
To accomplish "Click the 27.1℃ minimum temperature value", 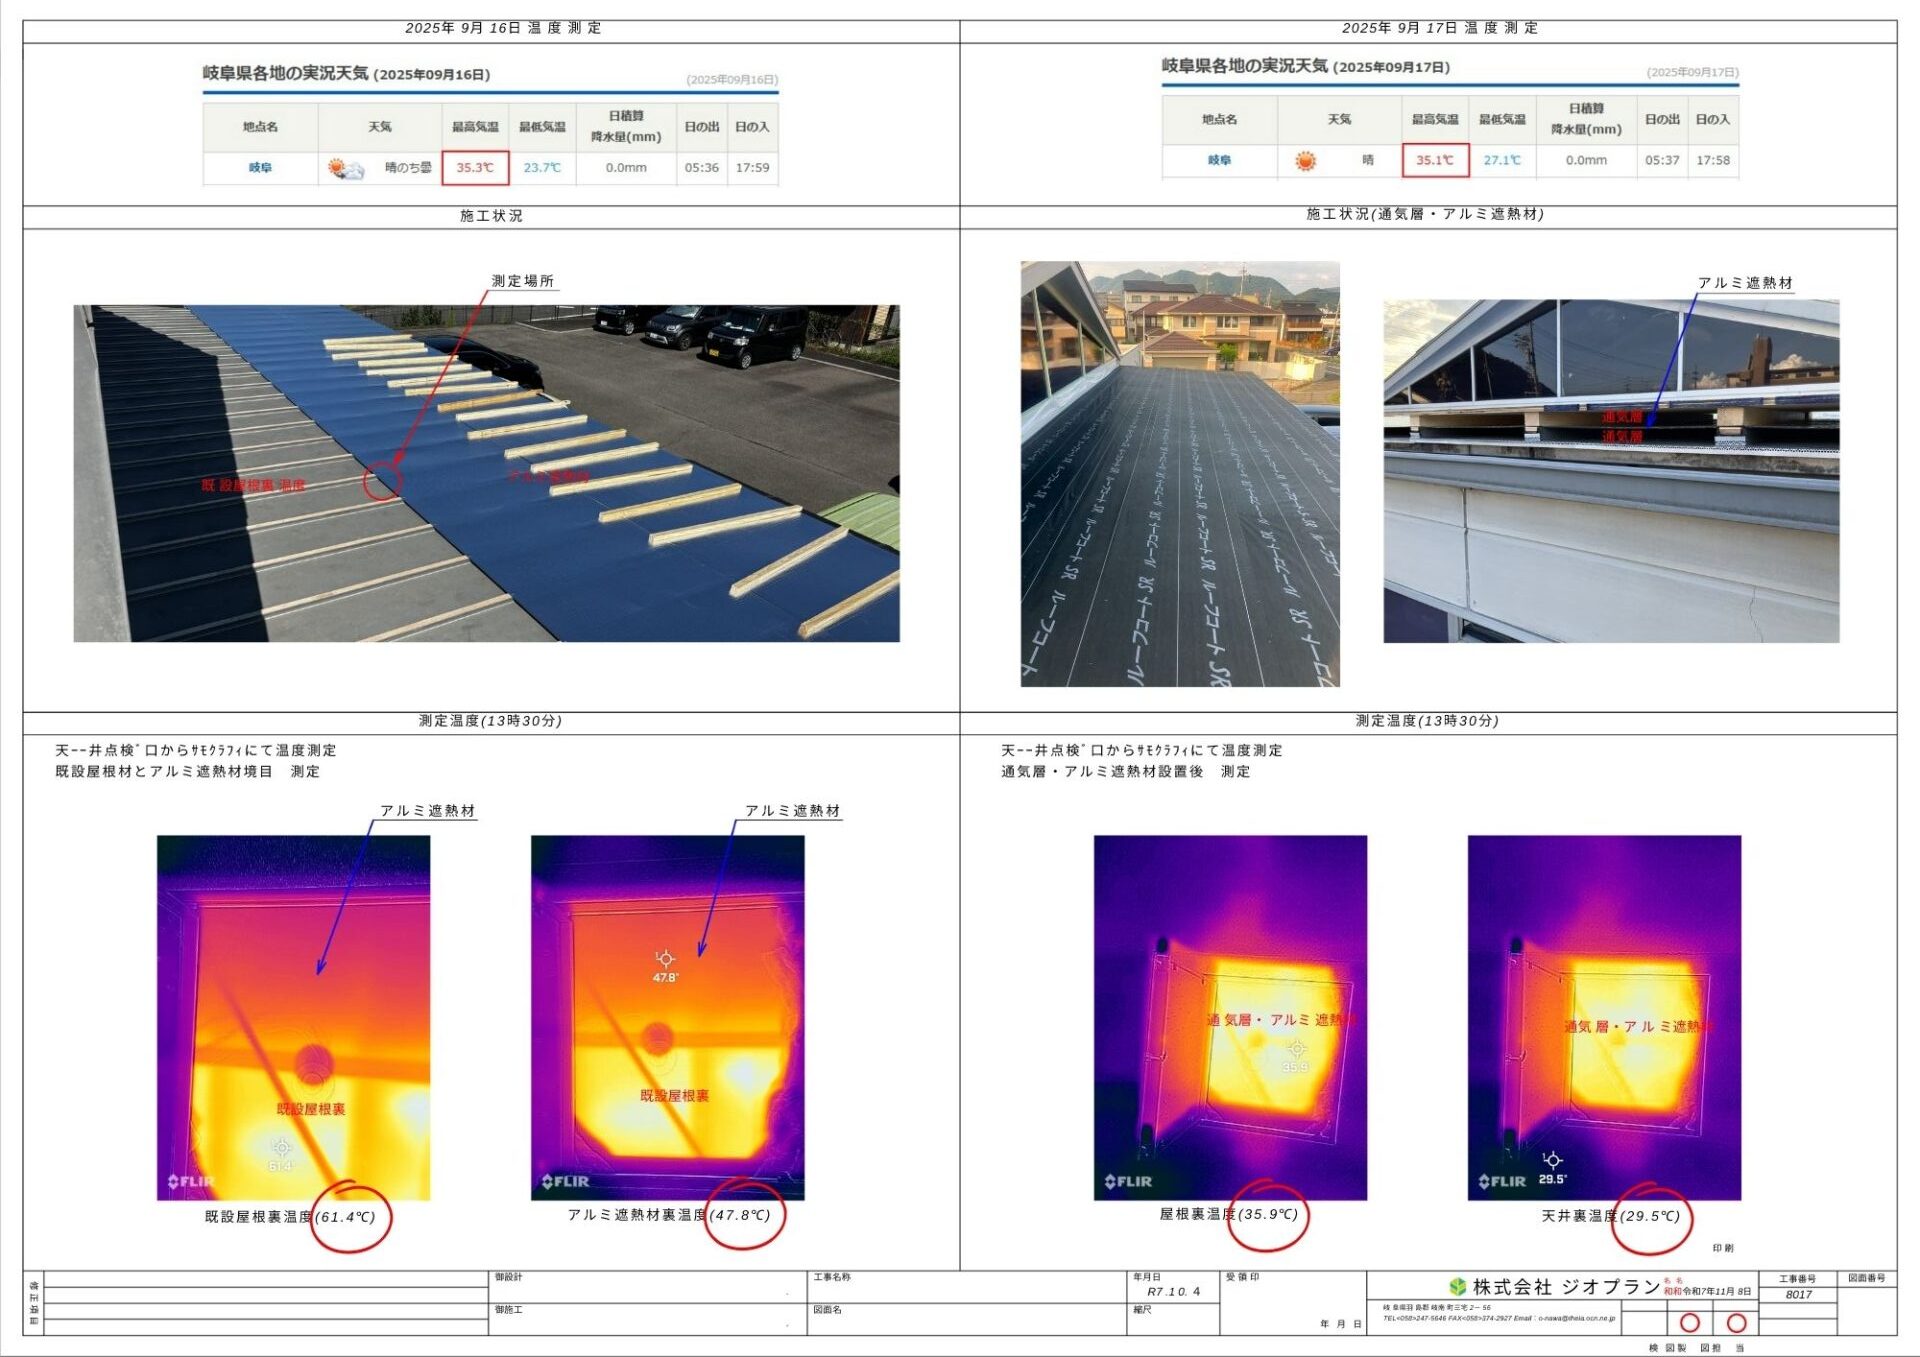I will pos(1501,160).
